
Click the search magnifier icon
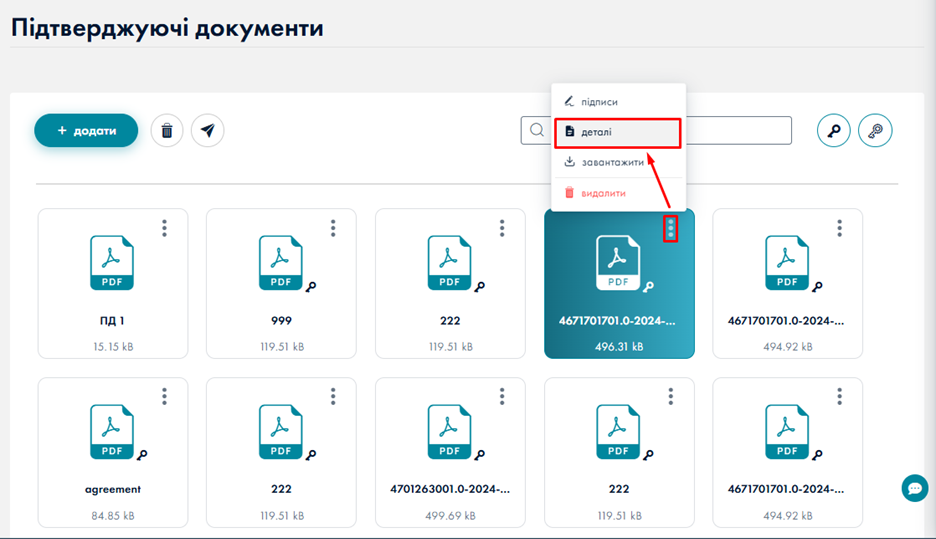pos(536,131)
